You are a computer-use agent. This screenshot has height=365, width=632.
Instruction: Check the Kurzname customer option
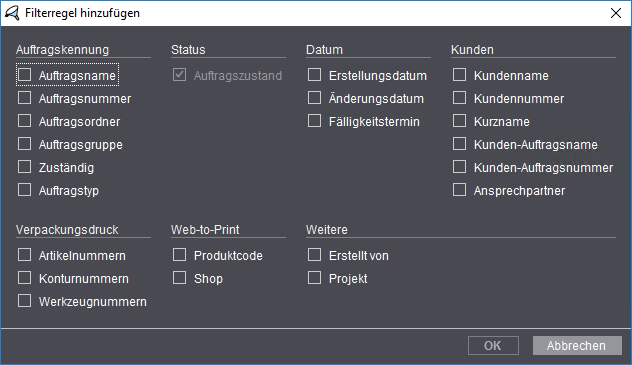pyautogui.click(x=459, y=120)
